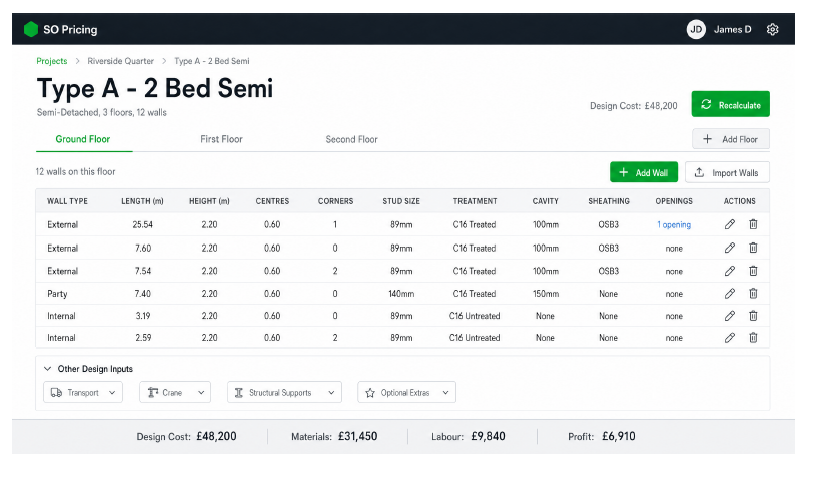Click the Add Wall button label
The height and width of the screenshot is (494, 819).
coord(652,173)
